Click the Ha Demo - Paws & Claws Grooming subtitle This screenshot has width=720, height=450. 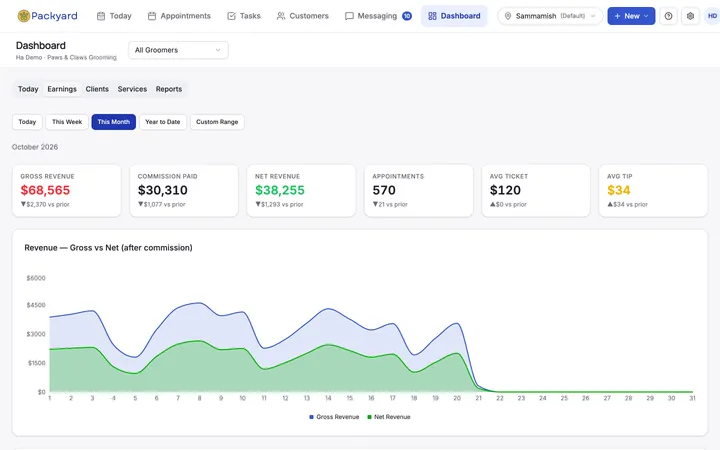tap(66, 57)
